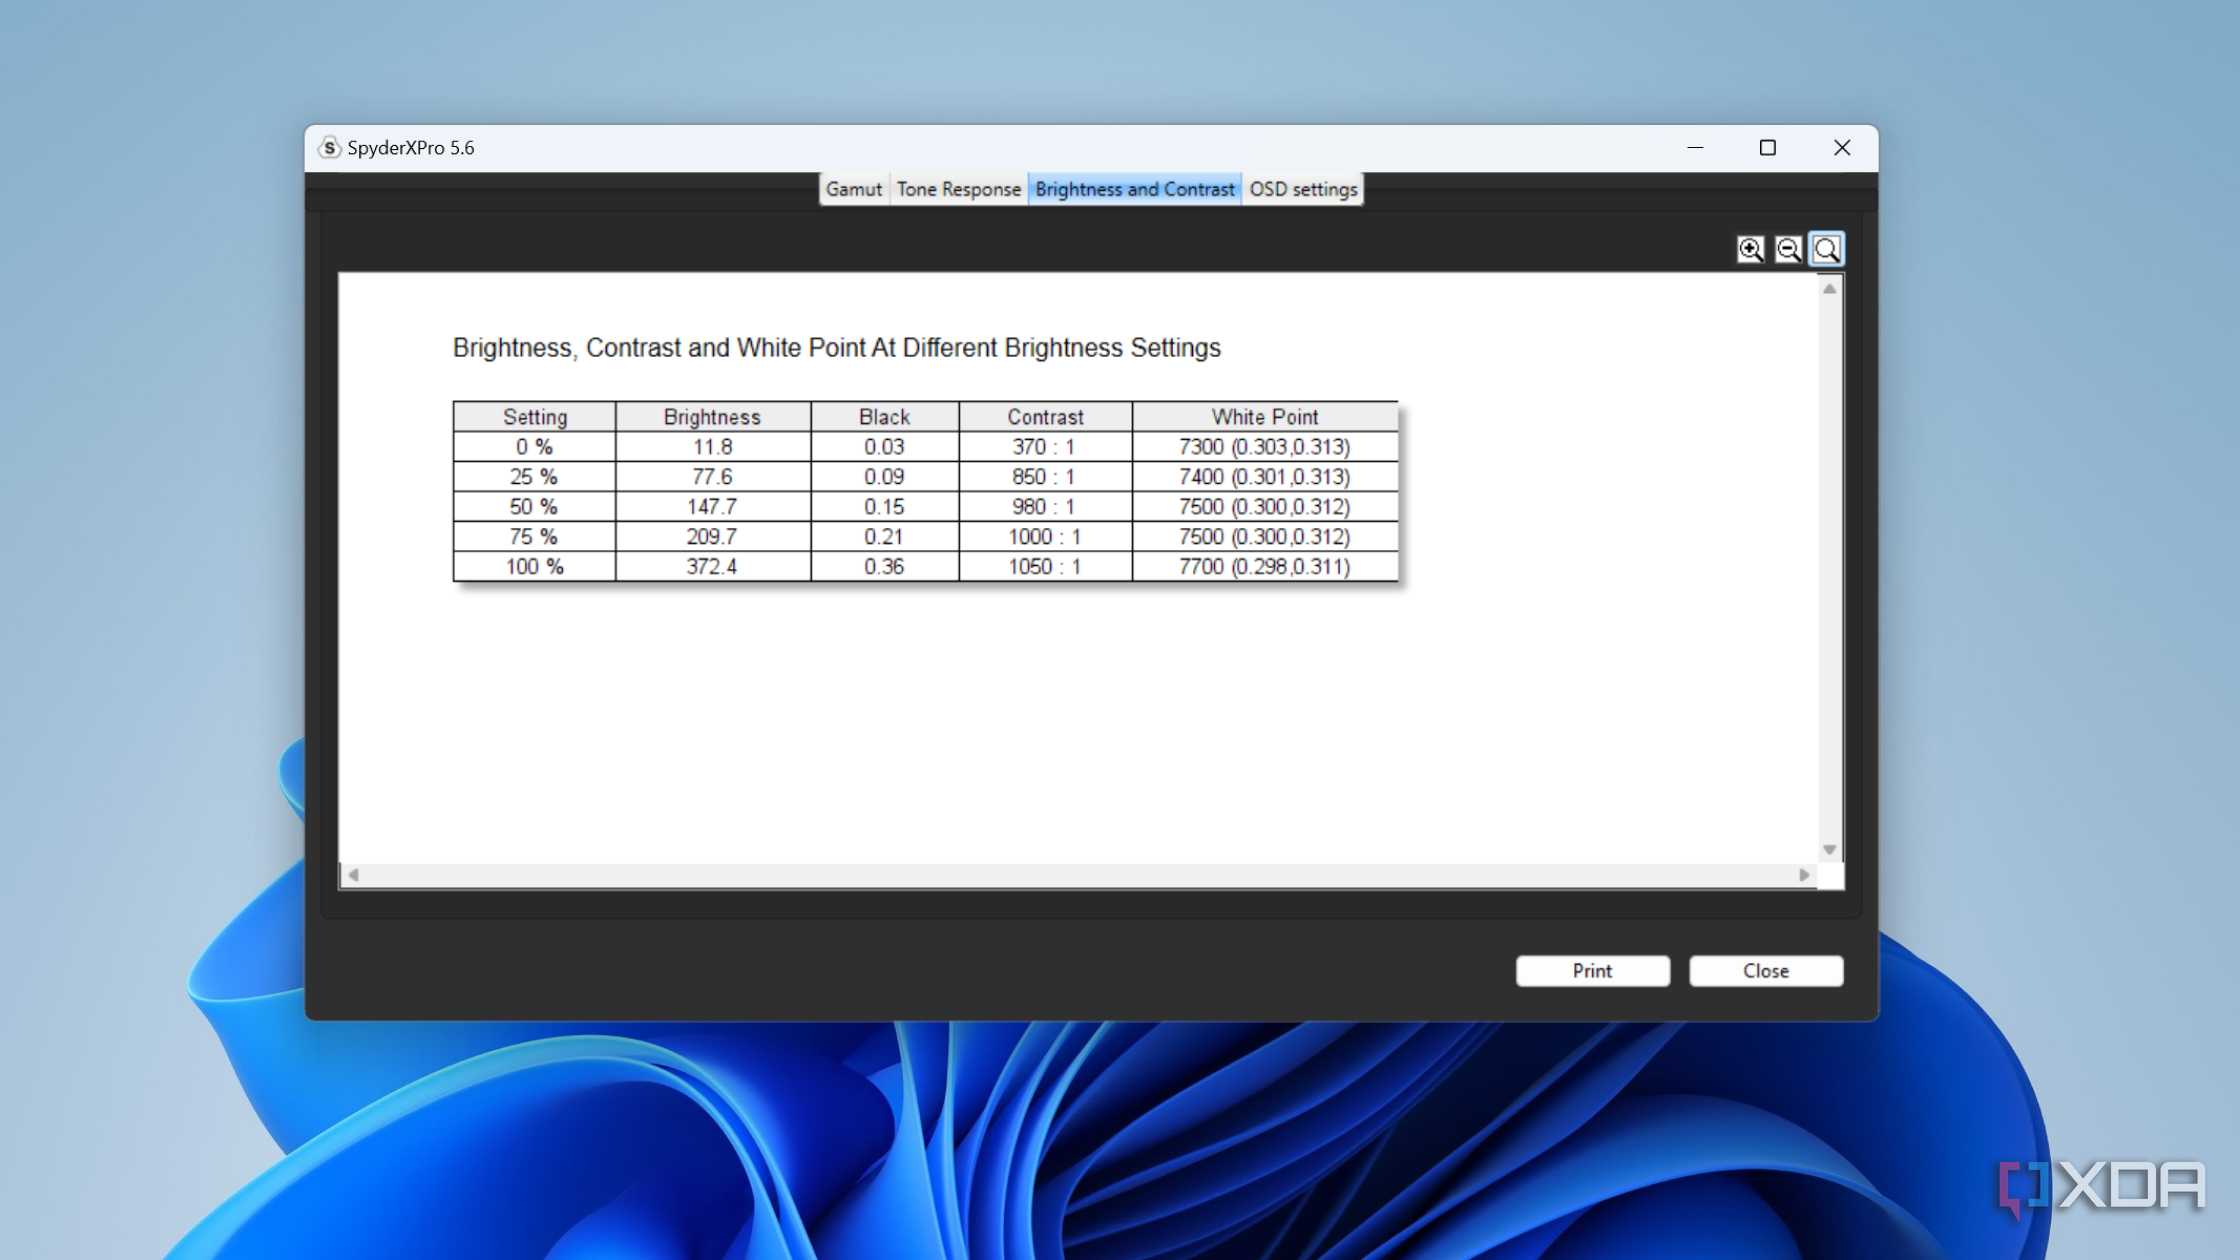This screenshot has height=1260, width=2240.
Task: Click the brightness value 372.4
Action: point(712,567)
